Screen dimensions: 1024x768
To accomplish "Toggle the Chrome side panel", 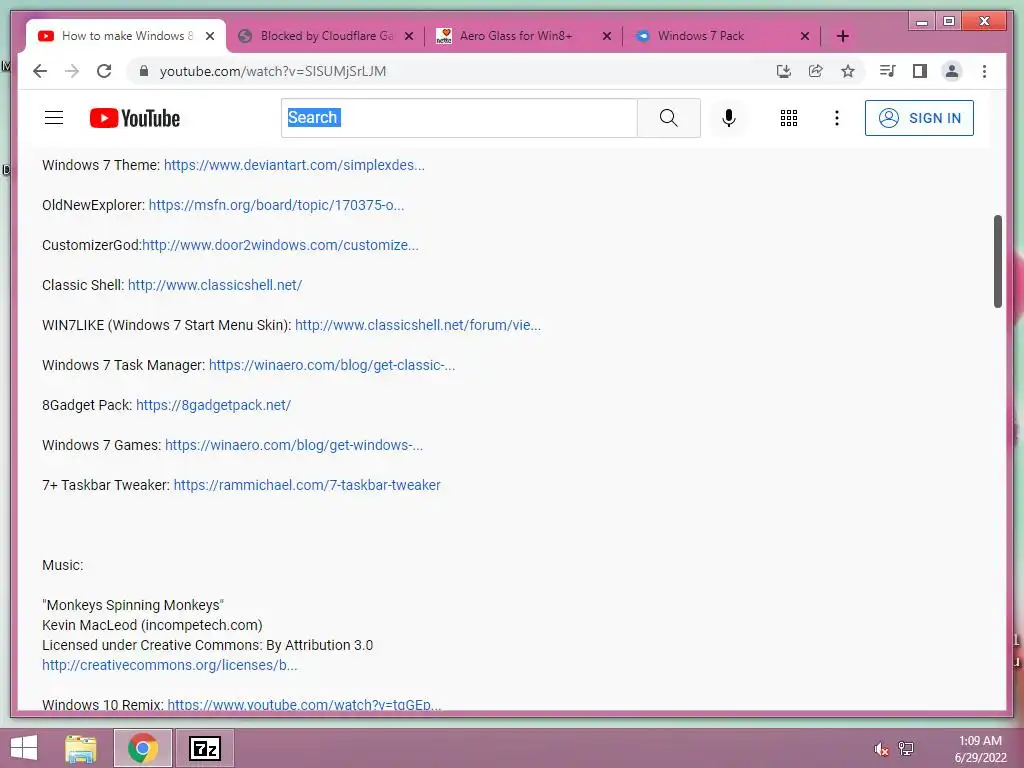I will [x=920, y=71].
